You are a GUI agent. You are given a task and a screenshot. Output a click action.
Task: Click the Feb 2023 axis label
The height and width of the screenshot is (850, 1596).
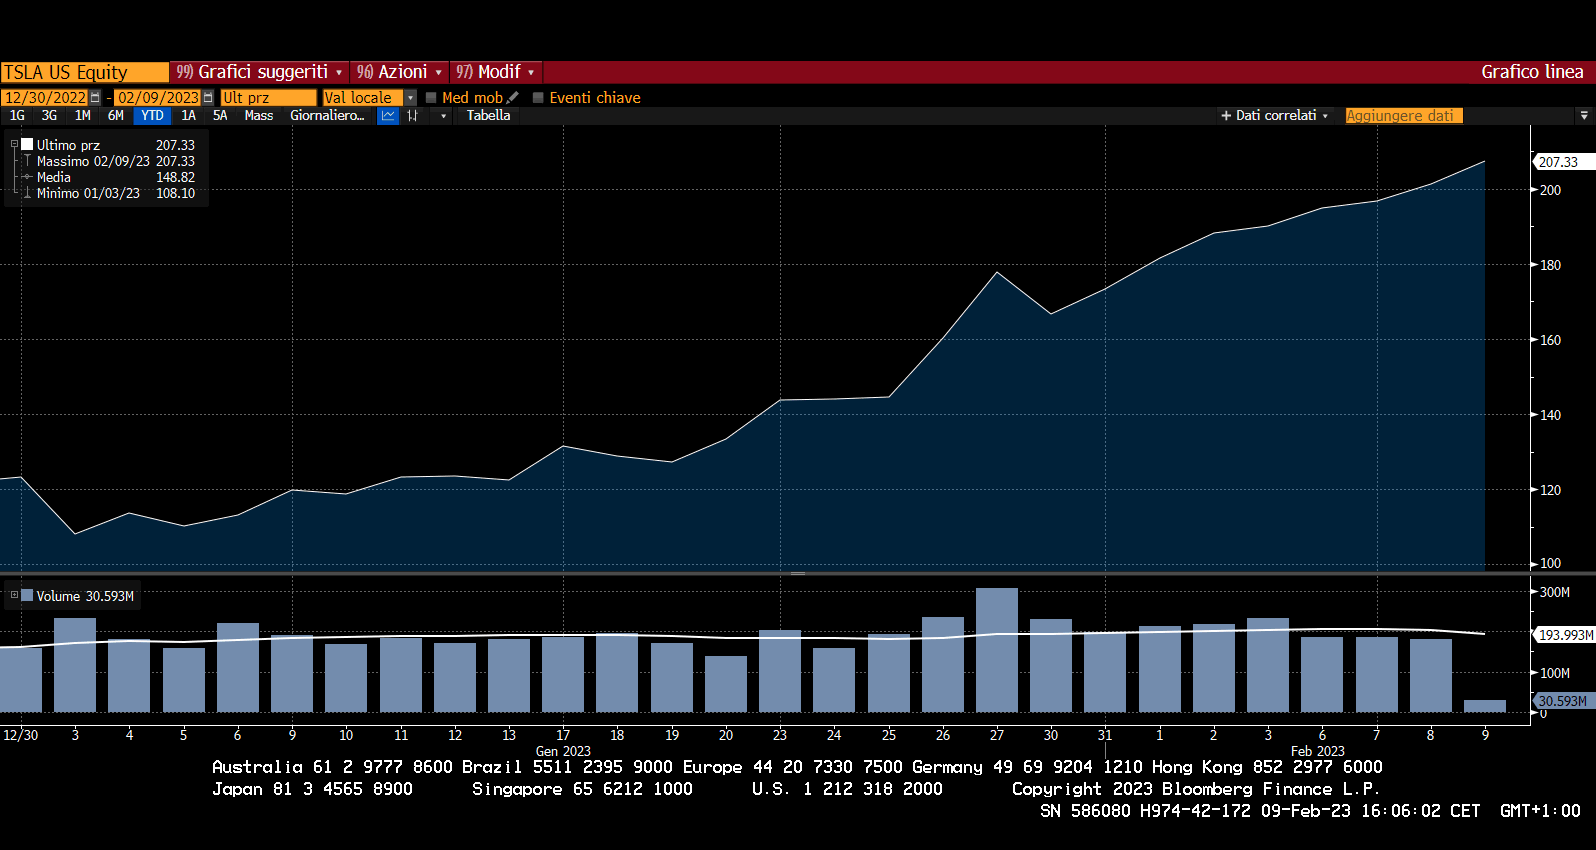click(x=1317, y=751)
